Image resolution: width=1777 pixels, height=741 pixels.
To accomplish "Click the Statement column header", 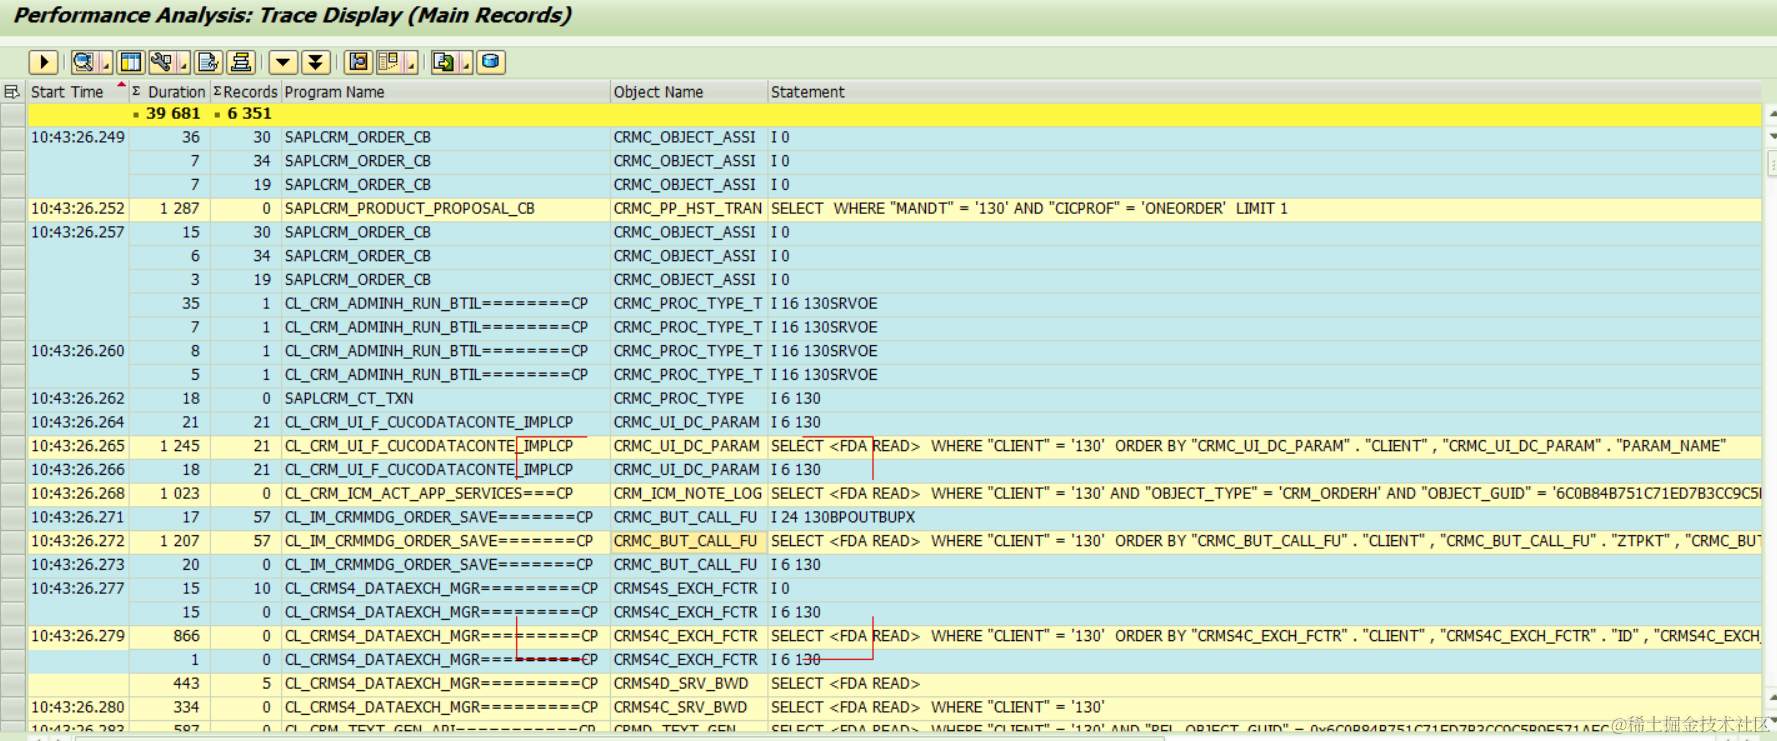I will pos(1264,92).
